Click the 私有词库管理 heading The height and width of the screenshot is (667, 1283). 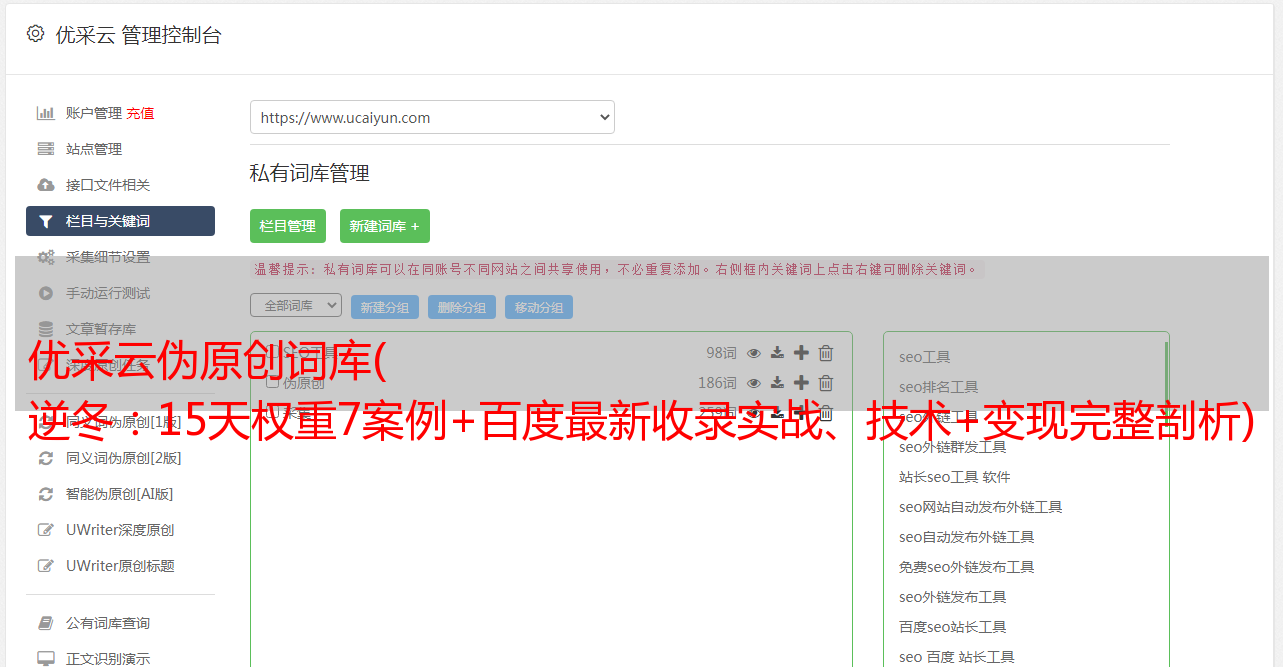[310, 173]
